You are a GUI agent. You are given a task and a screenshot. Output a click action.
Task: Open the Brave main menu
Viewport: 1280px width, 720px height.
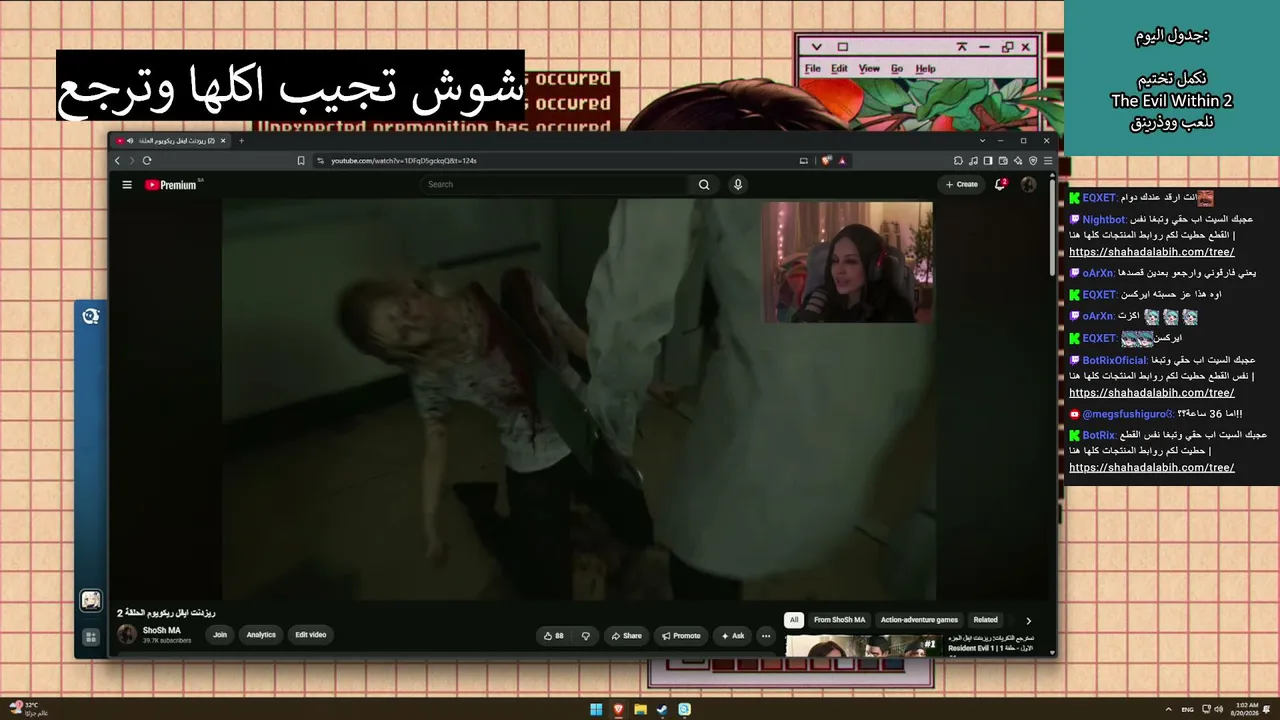1048,161
